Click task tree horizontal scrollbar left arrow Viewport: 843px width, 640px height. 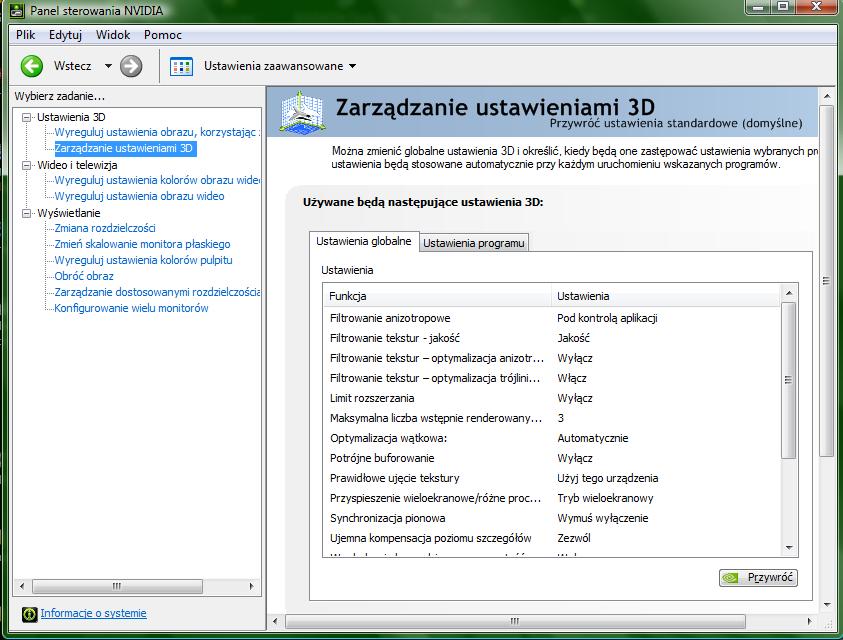pyautogui.click(x=22, y=586)
